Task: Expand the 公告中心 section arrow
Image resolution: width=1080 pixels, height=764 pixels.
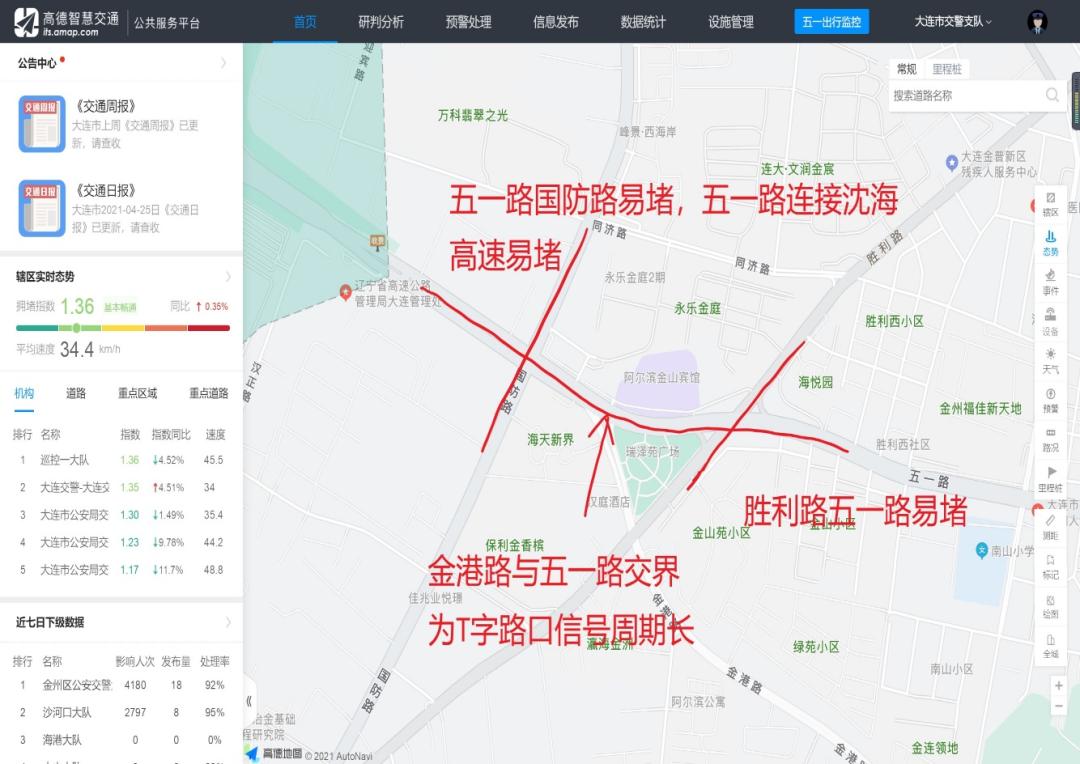Action: tap(224, 63)
